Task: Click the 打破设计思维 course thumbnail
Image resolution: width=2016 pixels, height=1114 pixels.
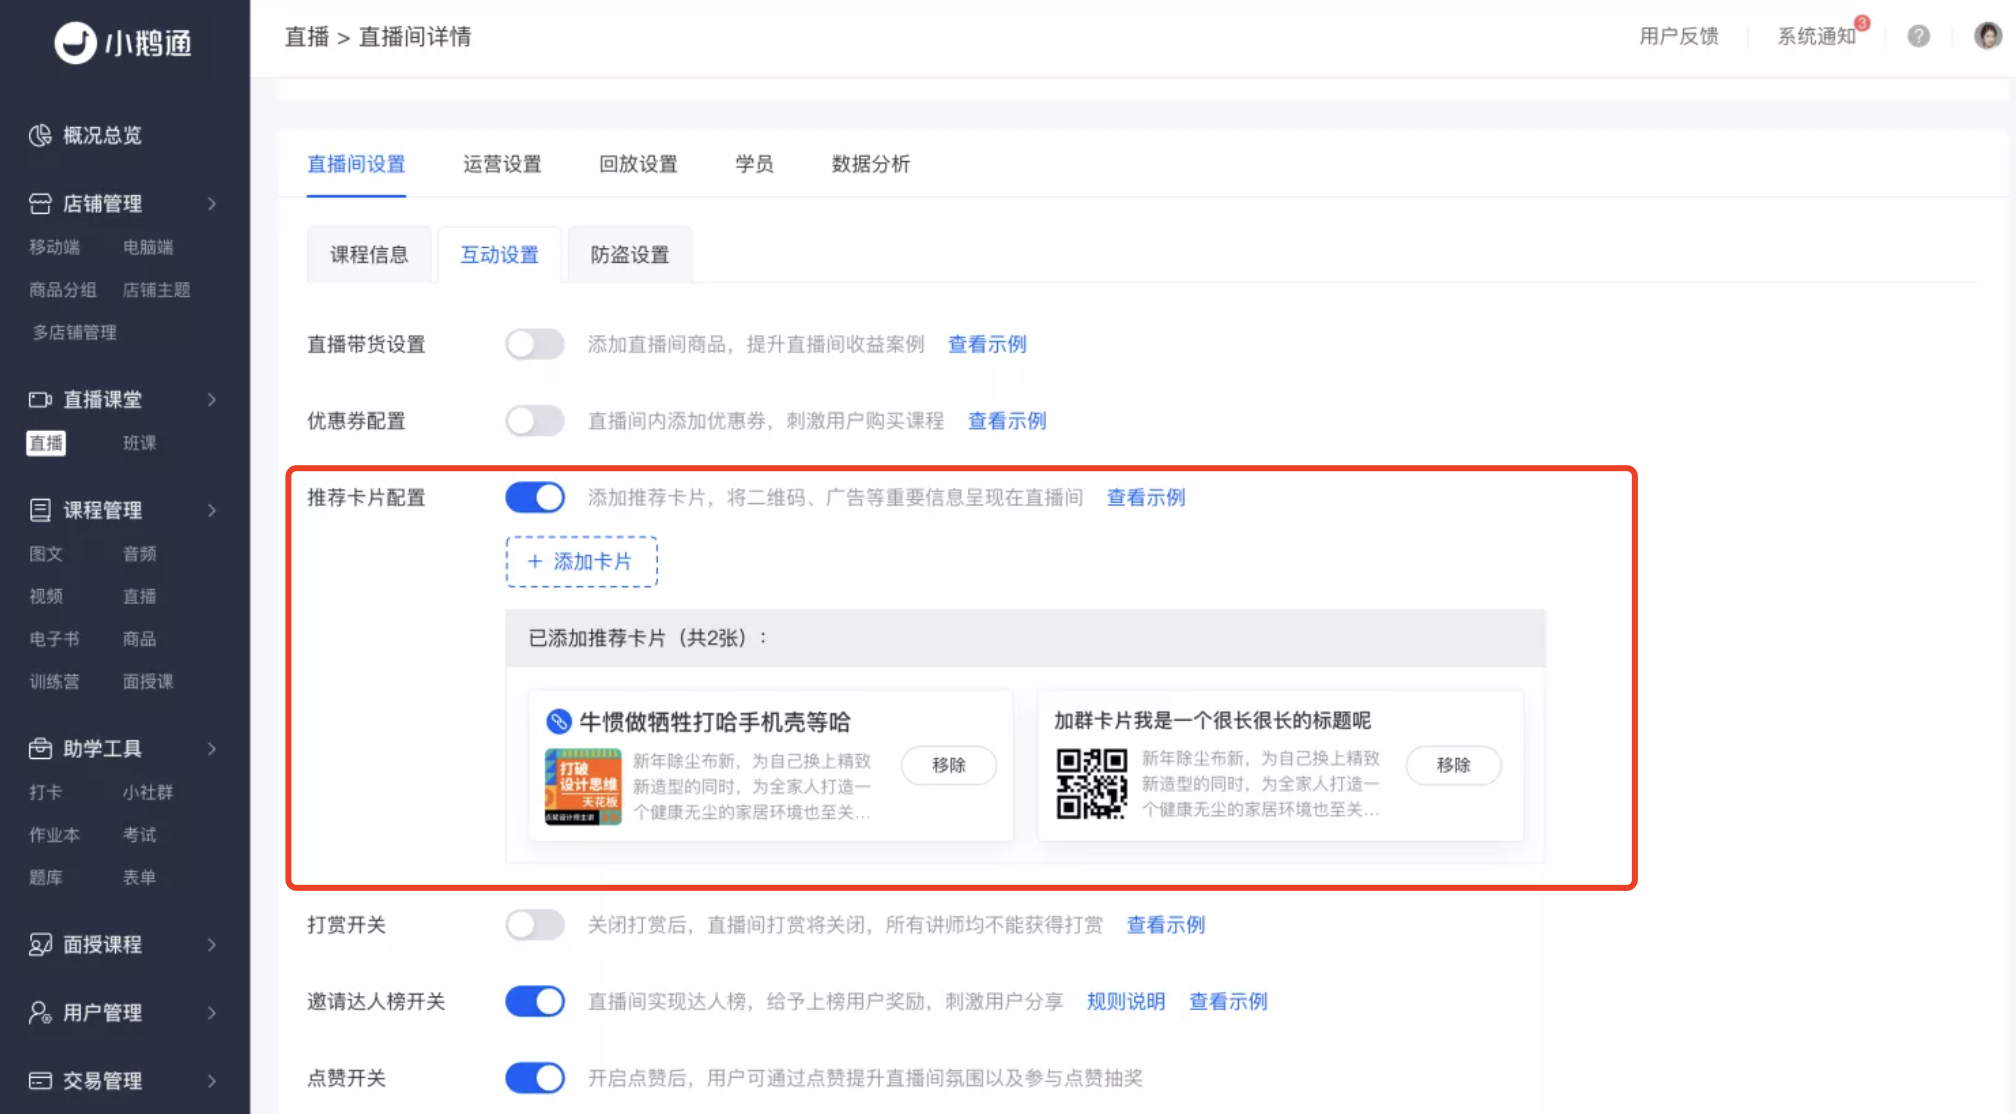Action: tap(583, 786)
